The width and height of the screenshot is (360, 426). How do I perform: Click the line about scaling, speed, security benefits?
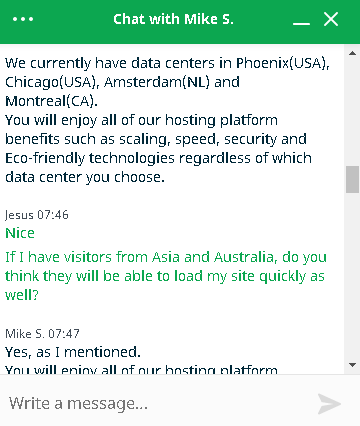[x=156, y=139]
